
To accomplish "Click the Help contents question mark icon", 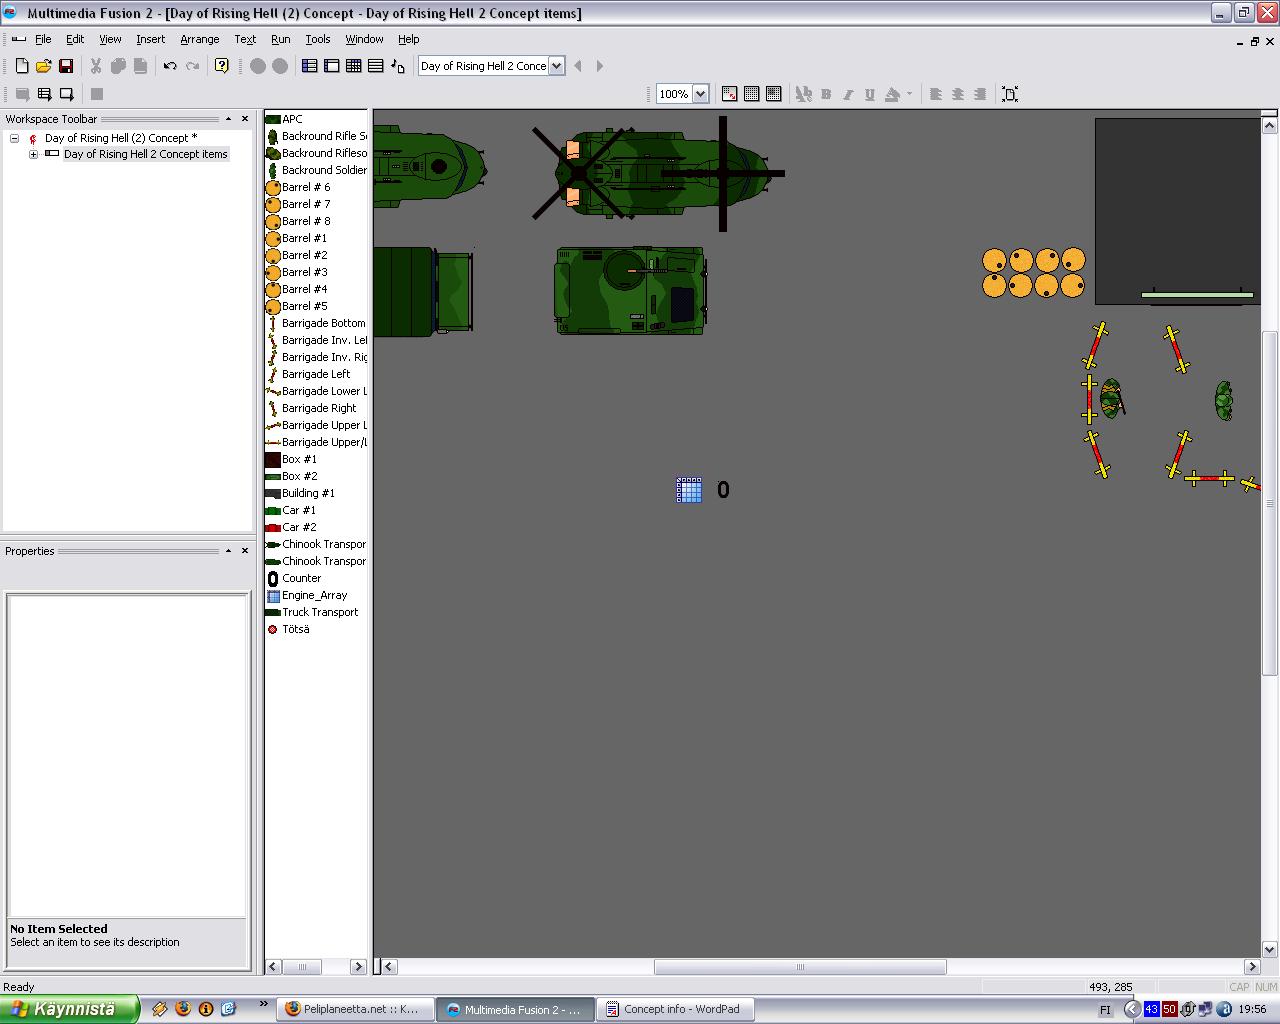I will 222,66.
